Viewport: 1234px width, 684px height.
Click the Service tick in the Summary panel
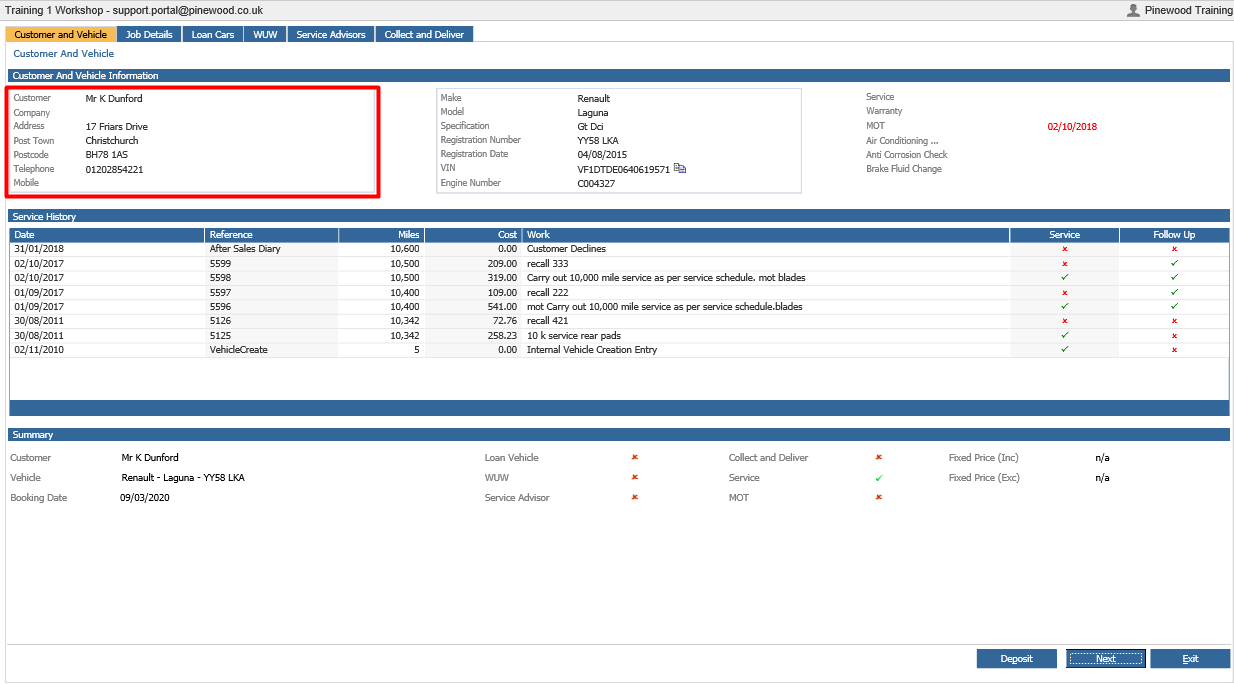tap(879, 478)
